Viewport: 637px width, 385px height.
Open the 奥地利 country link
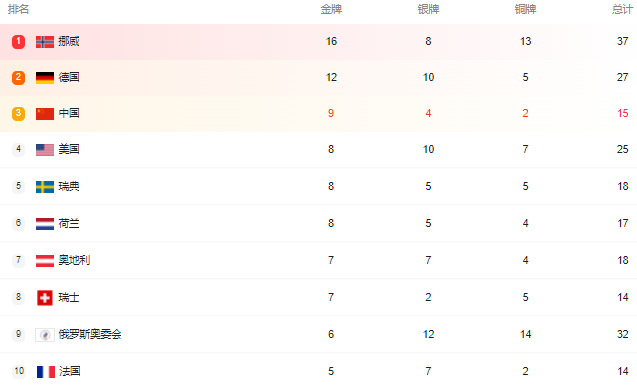point(74,260)
